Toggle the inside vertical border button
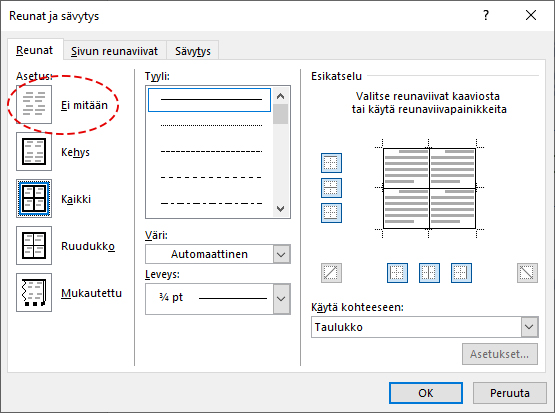The image size is (555, 413). 429,273
